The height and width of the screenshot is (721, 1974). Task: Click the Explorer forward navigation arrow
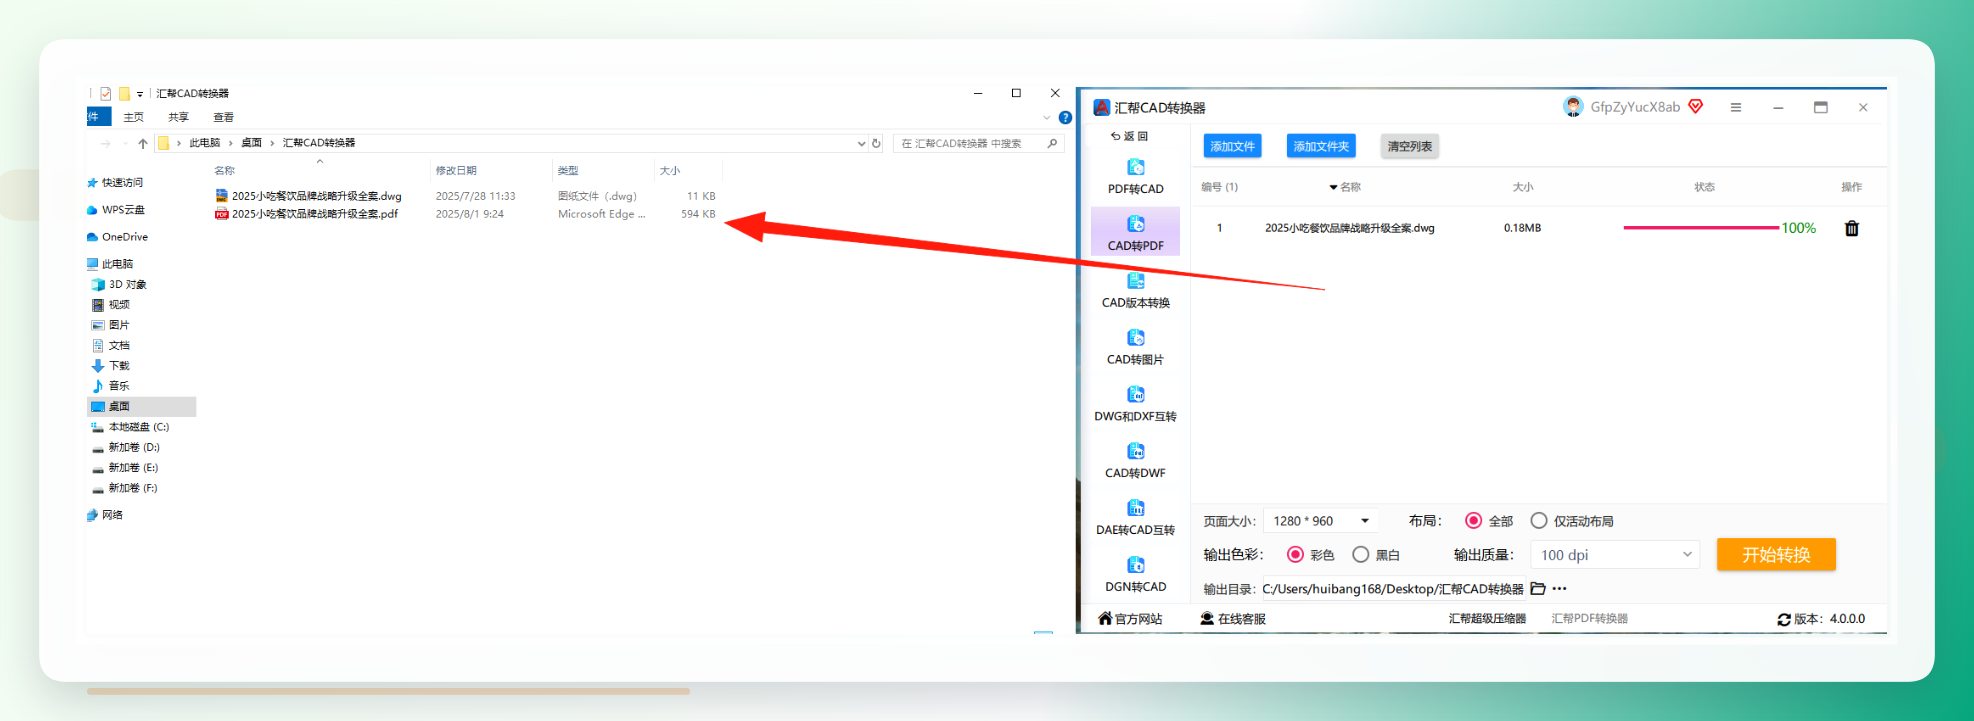(x=106, y=143)
